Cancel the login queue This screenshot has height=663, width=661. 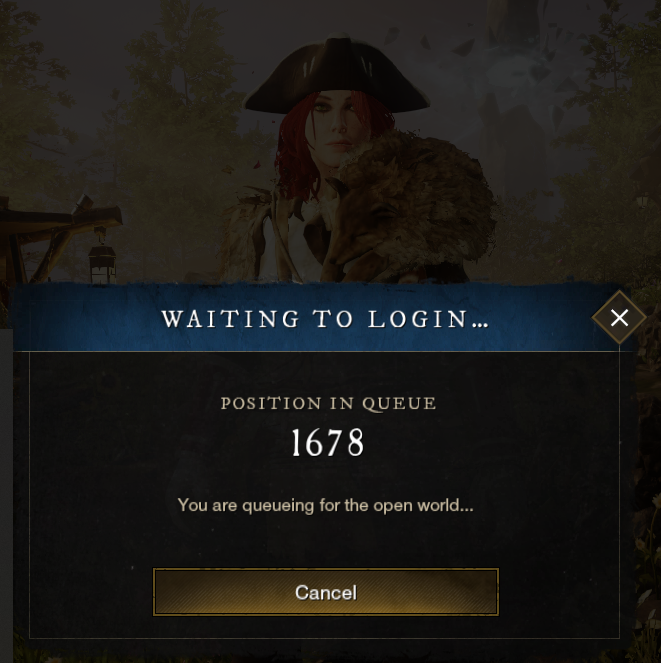(x=326, y=592)
